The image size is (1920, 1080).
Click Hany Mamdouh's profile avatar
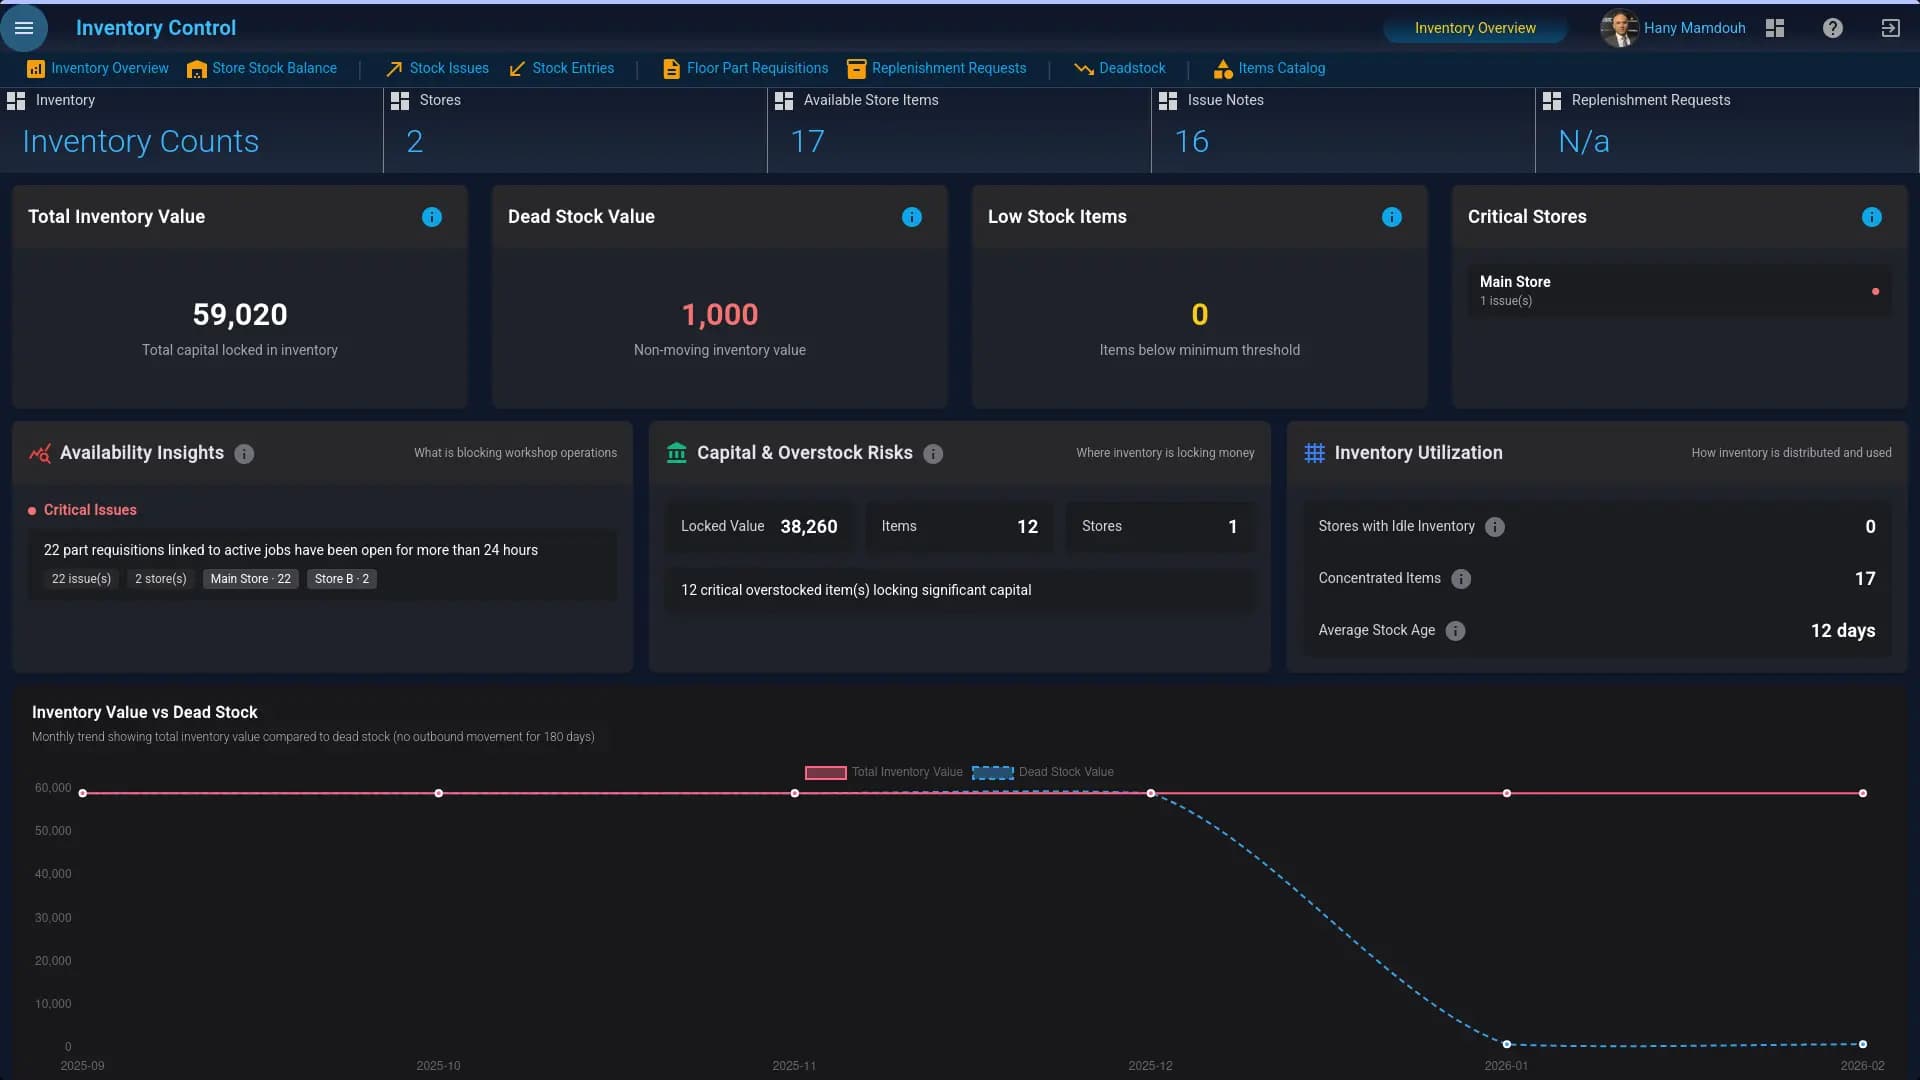pyautogui.click(x=1620, y=27)
